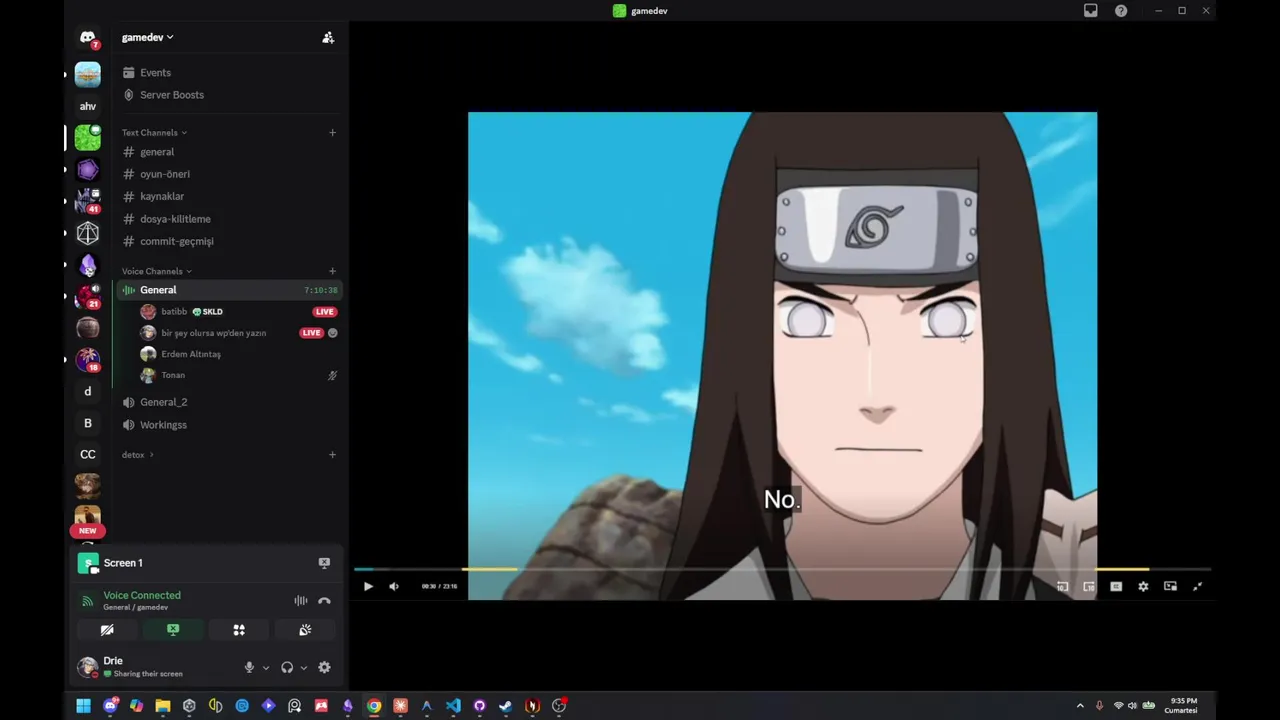The image size is (1280, 720).
Task: Open video player settings gear
Action: click(1143, 586)
